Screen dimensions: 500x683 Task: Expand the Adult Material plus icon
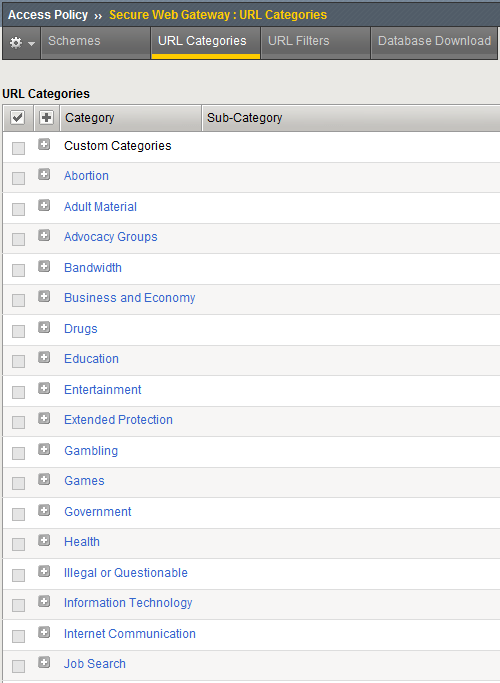coord(44,205)
